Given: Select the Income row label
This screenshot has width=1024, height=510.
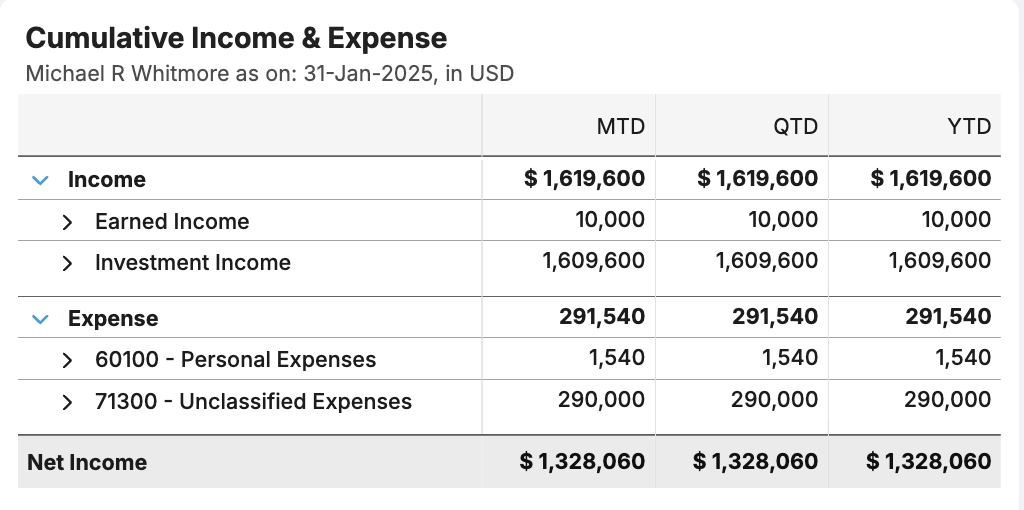Looking at the screenshot, I should (x=107, y=180).
